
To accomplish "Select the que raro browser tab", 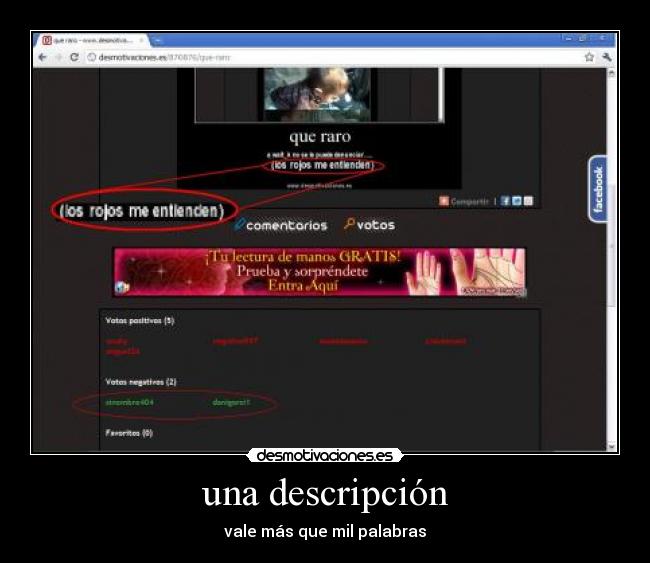I will click(93, 40).
